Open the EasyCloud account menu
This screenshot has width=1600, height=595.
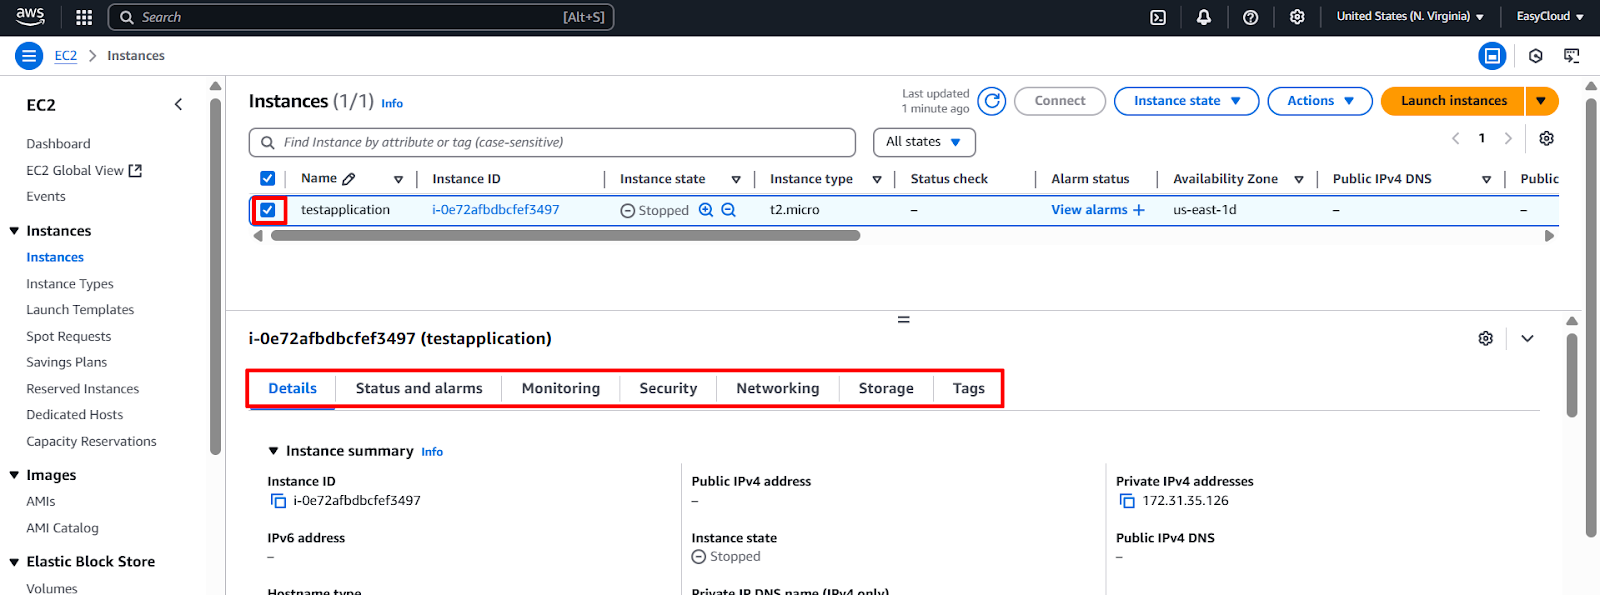click(1550, 17)
